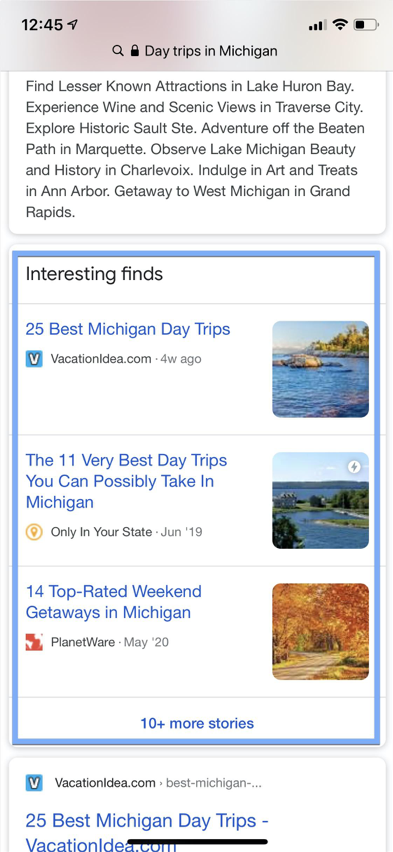Click the PlanetWare red favicon

pyautogui.click(x=34, y=642)
